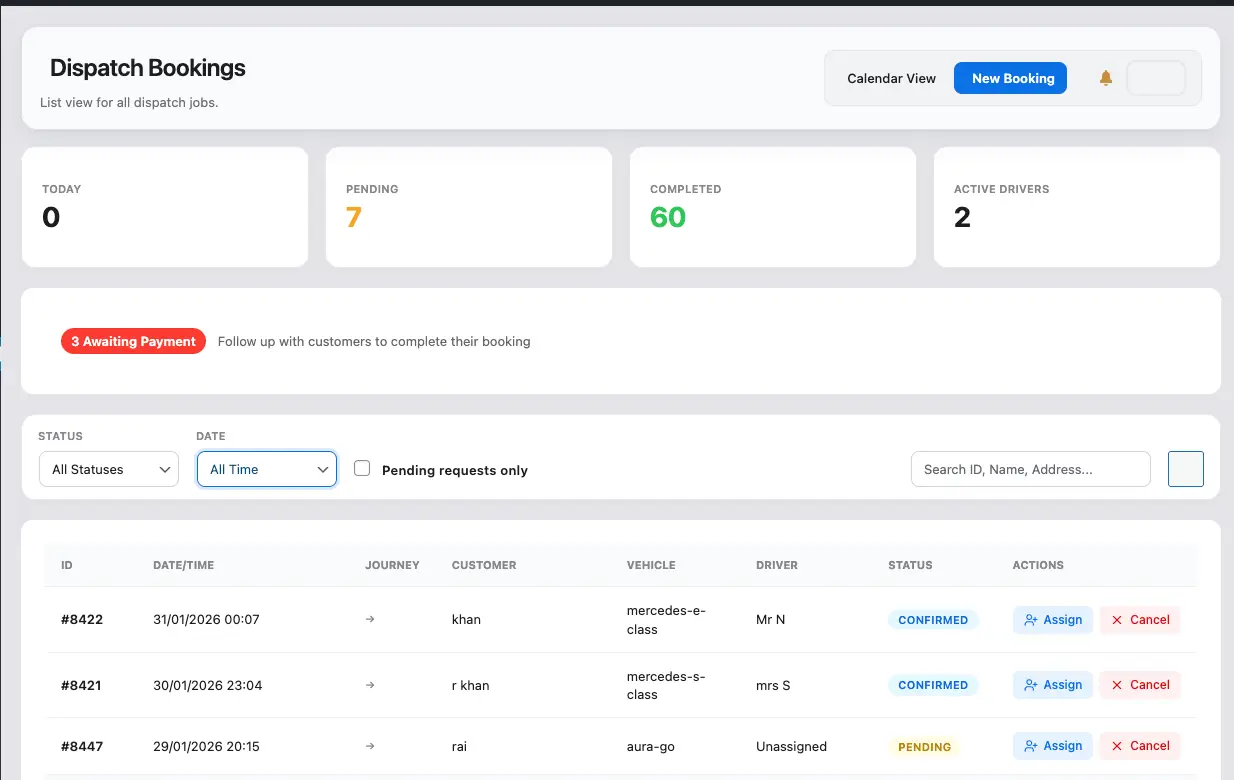Image resolution: width=1234 pixels, height=780 pixels.
Task: Switch to Calendar View
Action: 891,78
